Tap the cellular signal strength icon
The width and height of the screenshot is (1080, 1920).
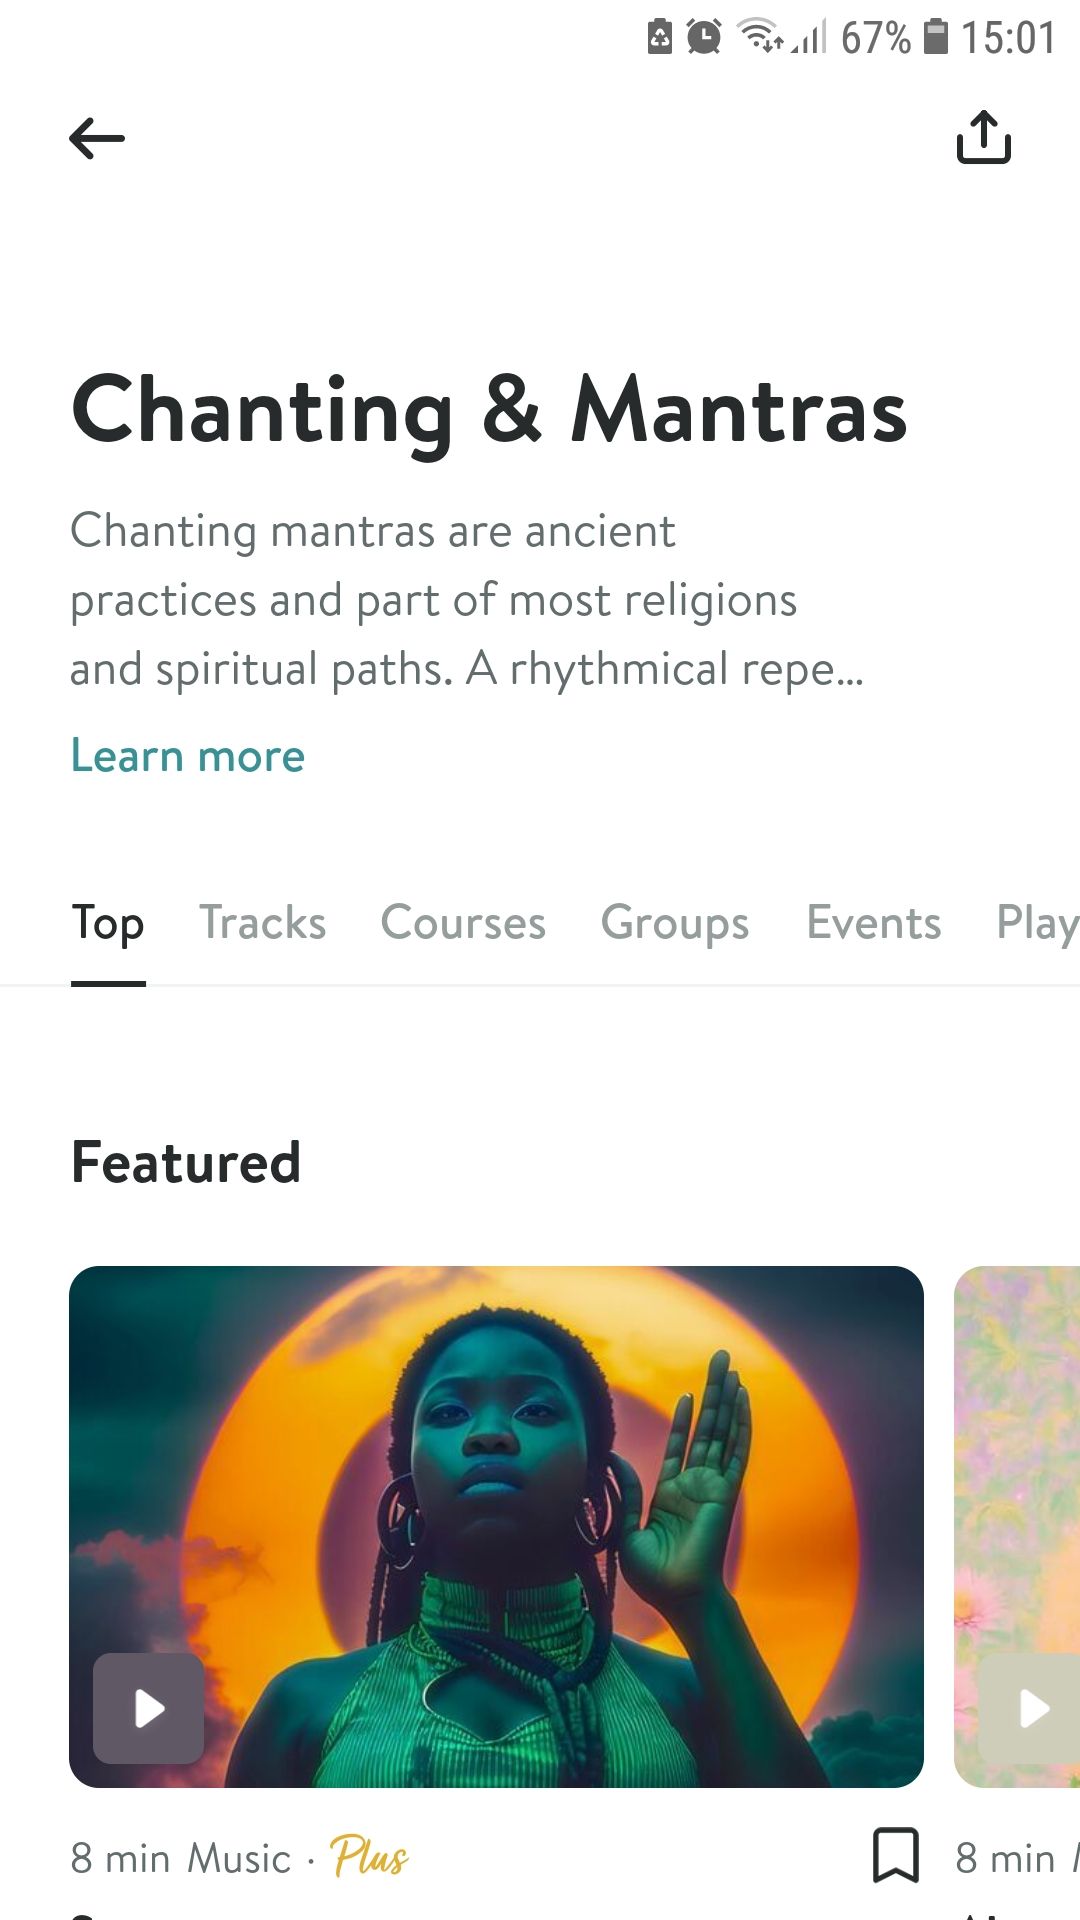[810, 38]
